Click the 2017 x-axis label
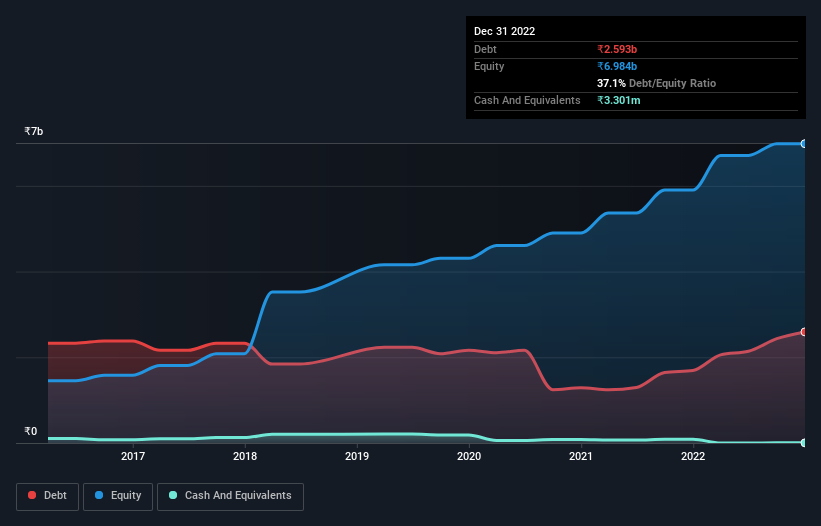This screenshot has width=821, height=526. (x=133, y=456)
